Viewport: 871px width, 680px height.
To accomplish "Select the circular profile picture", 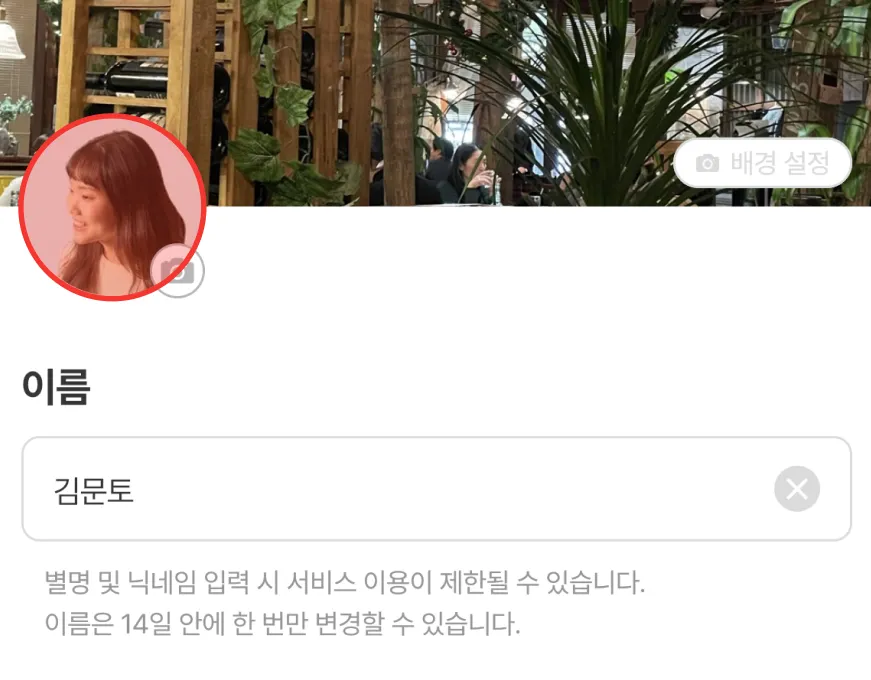I will tap(112, 207).
